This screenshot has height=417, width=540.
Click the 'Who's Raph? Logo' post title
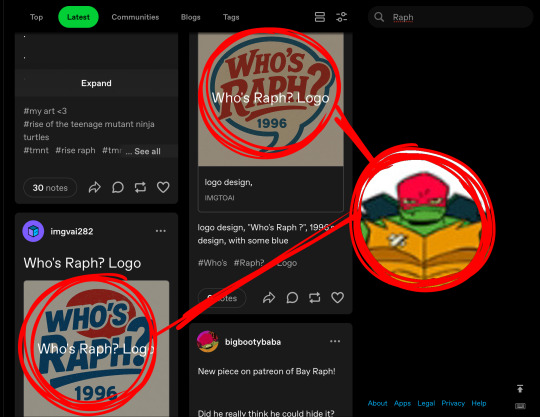(82, 263)
